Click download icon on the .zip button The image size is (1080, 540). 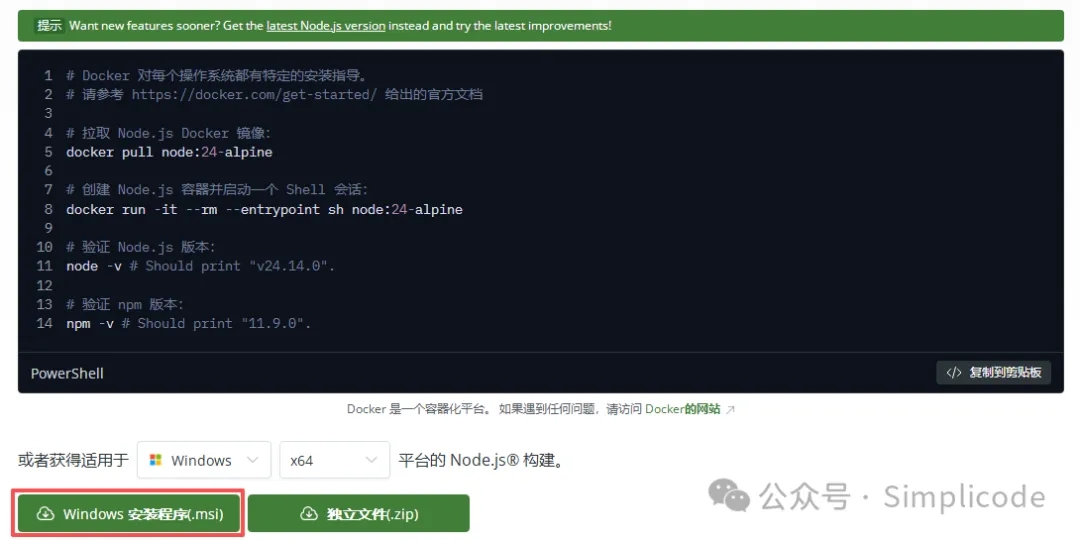click(x=309, y=514)
